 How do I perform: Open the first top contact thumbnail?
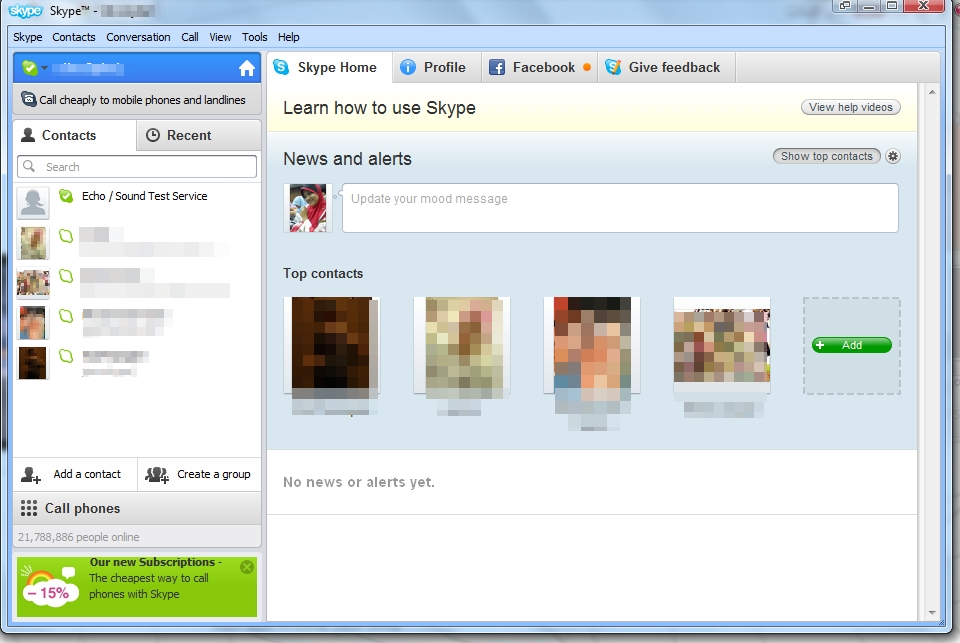tap(332, 344)
